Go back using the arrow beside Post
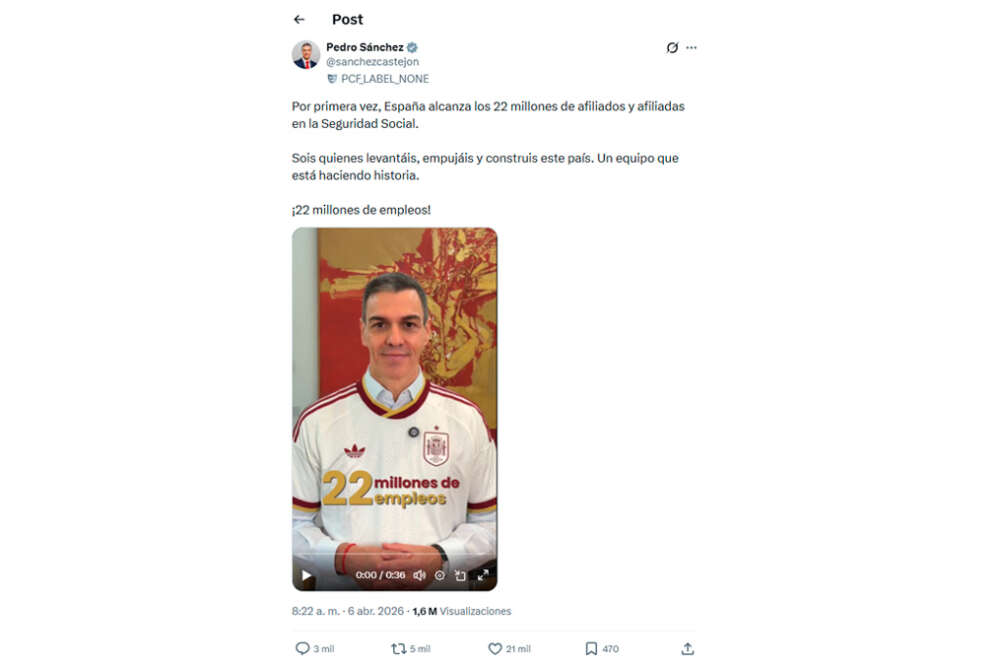 click(x=299, y=20)
